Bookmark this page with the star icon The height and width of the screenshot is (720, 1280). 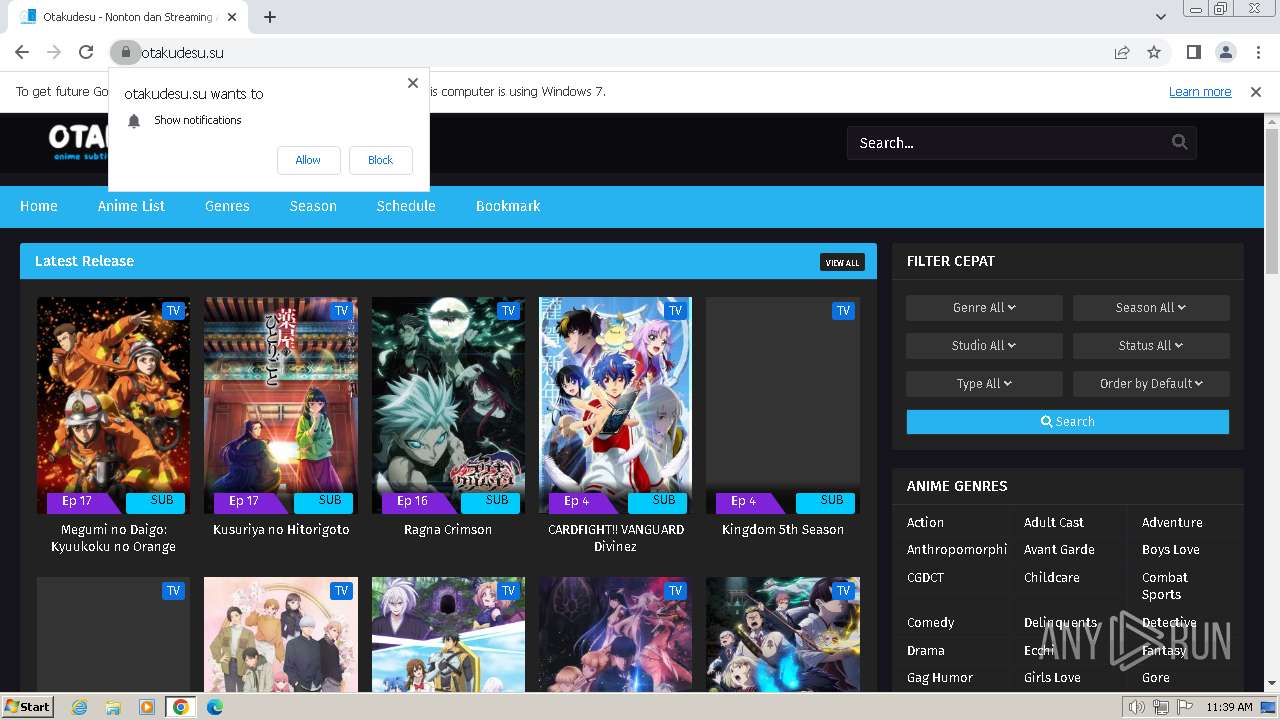point(1154,52)
